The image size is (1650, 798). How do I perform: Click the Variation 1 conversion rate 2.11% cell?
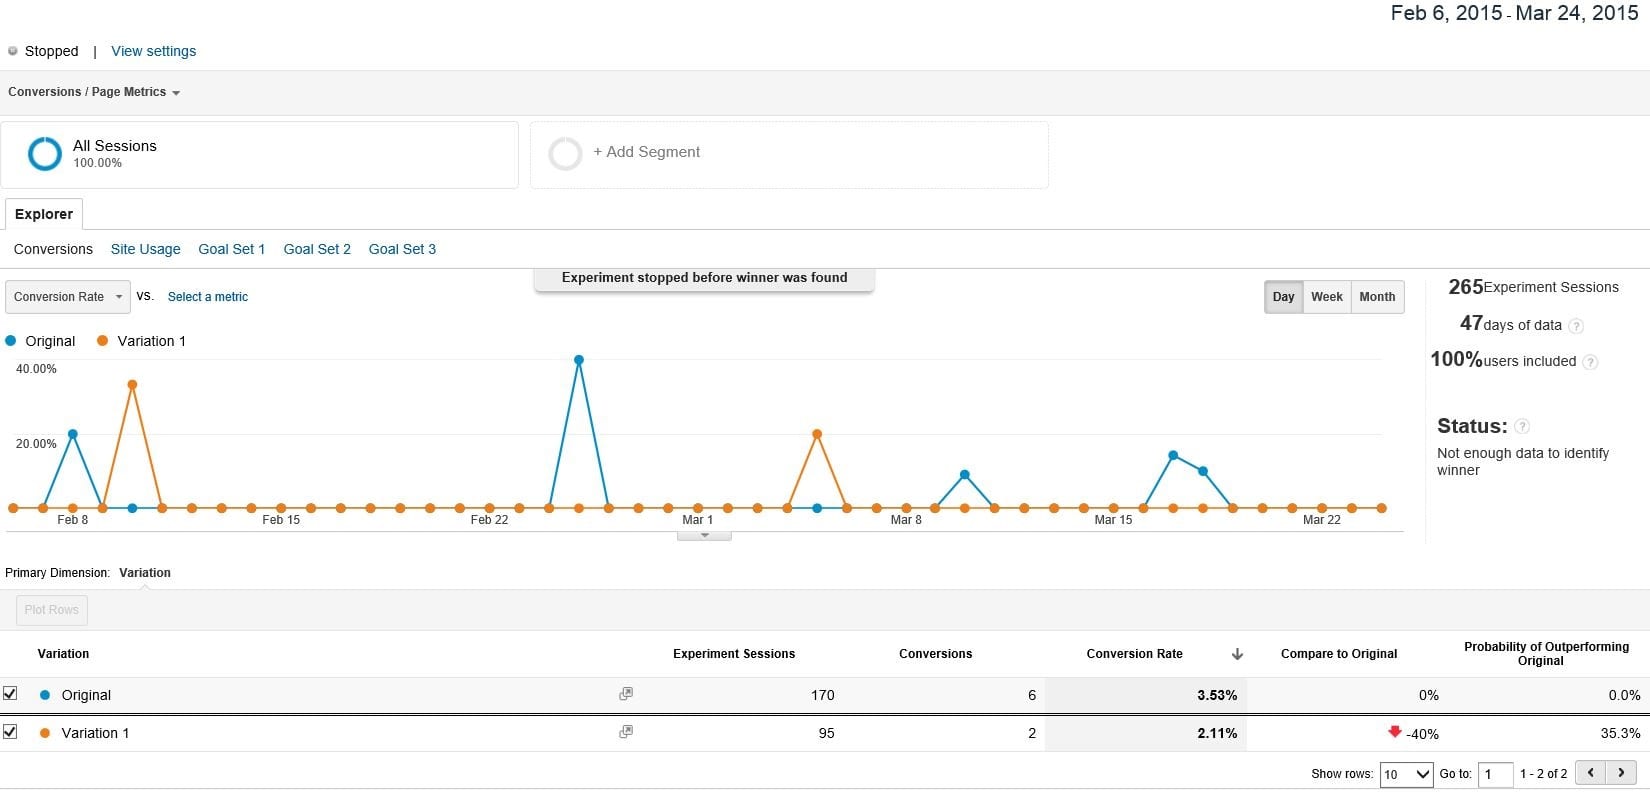[1146, 733]
